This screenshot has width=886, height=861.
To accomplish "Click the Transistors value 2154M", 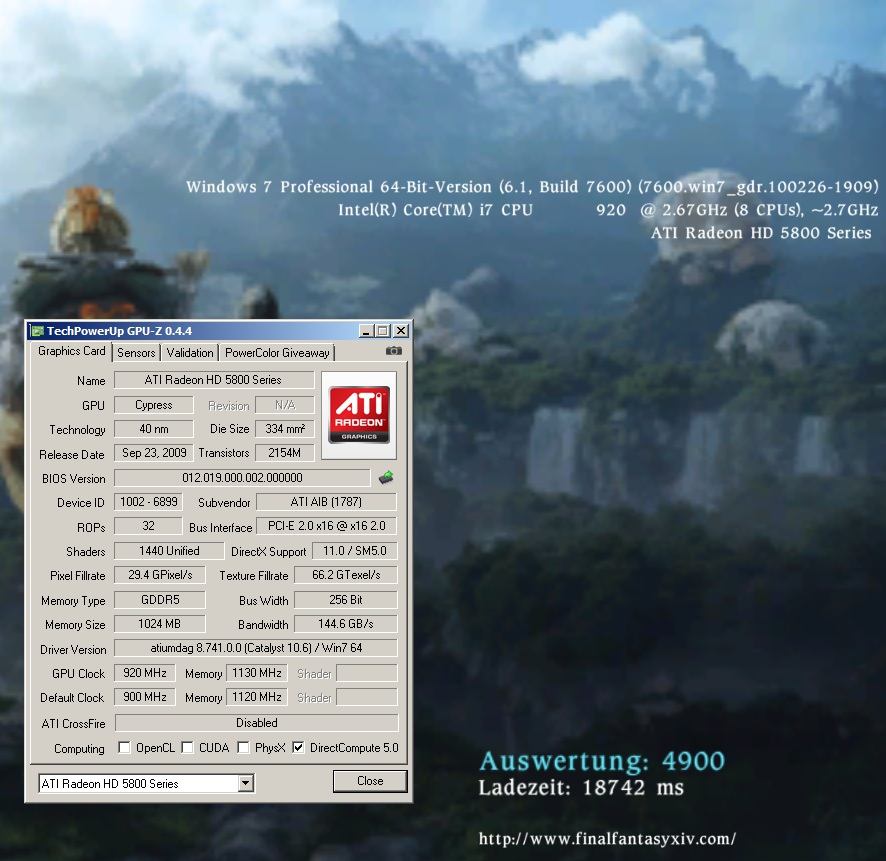I will 285,453.
